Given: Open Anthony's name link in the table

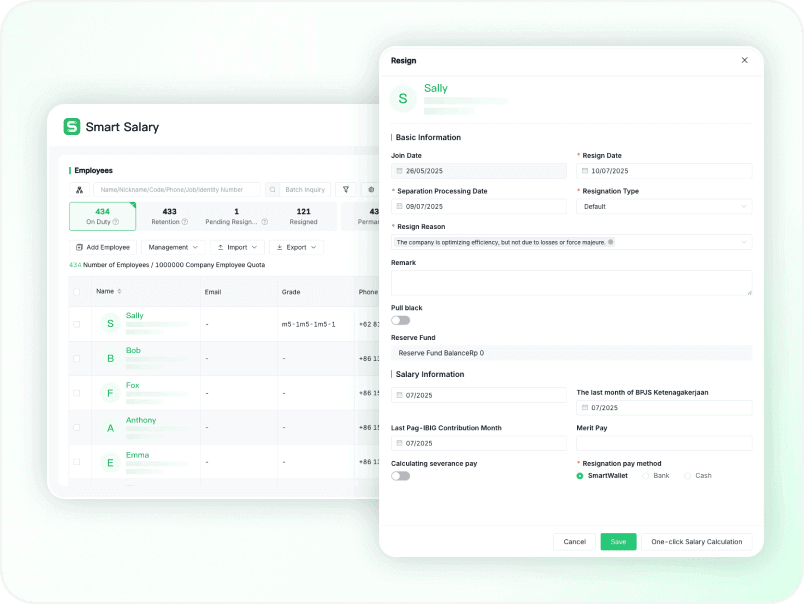Looking at the screenshot, I should [141, 420].
